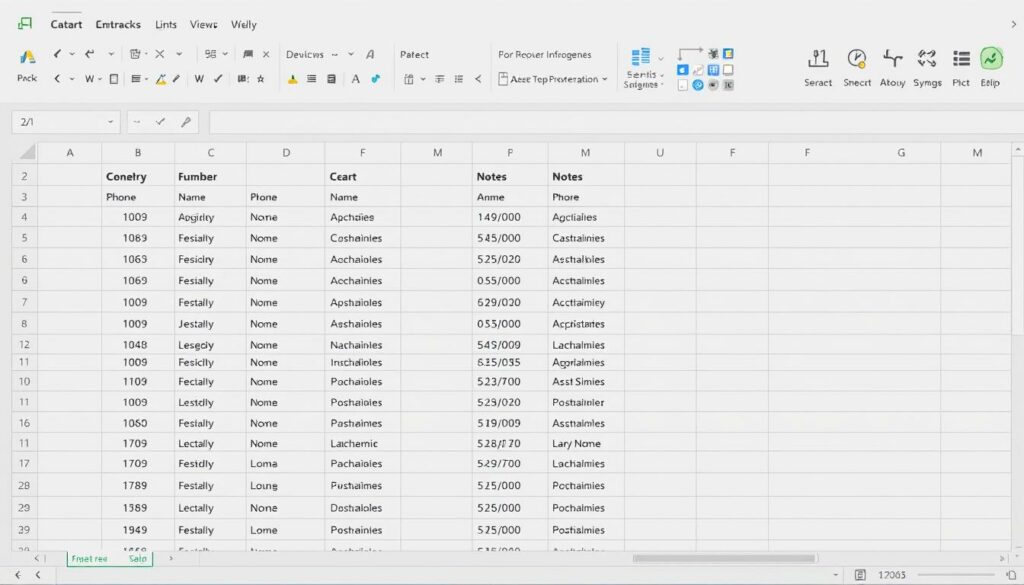Click the cell containing 1949
This screenshot has width=1024, height=585.
(x=138, y=530)
